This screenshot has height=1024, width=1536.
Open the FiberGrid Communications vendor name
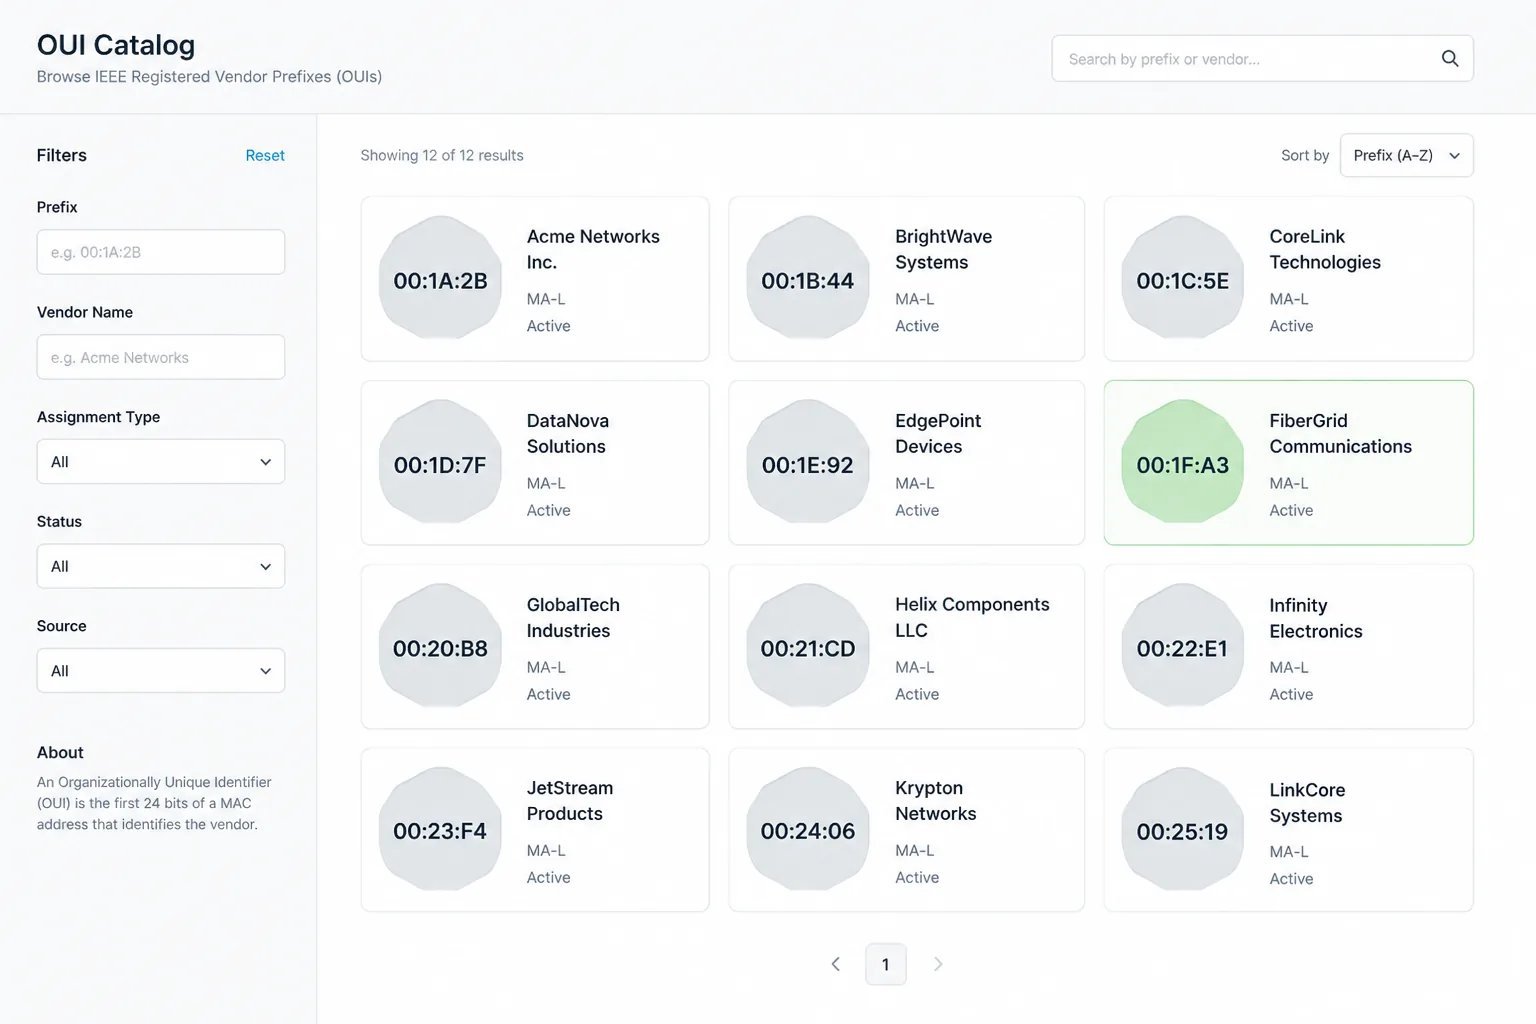1340,433
